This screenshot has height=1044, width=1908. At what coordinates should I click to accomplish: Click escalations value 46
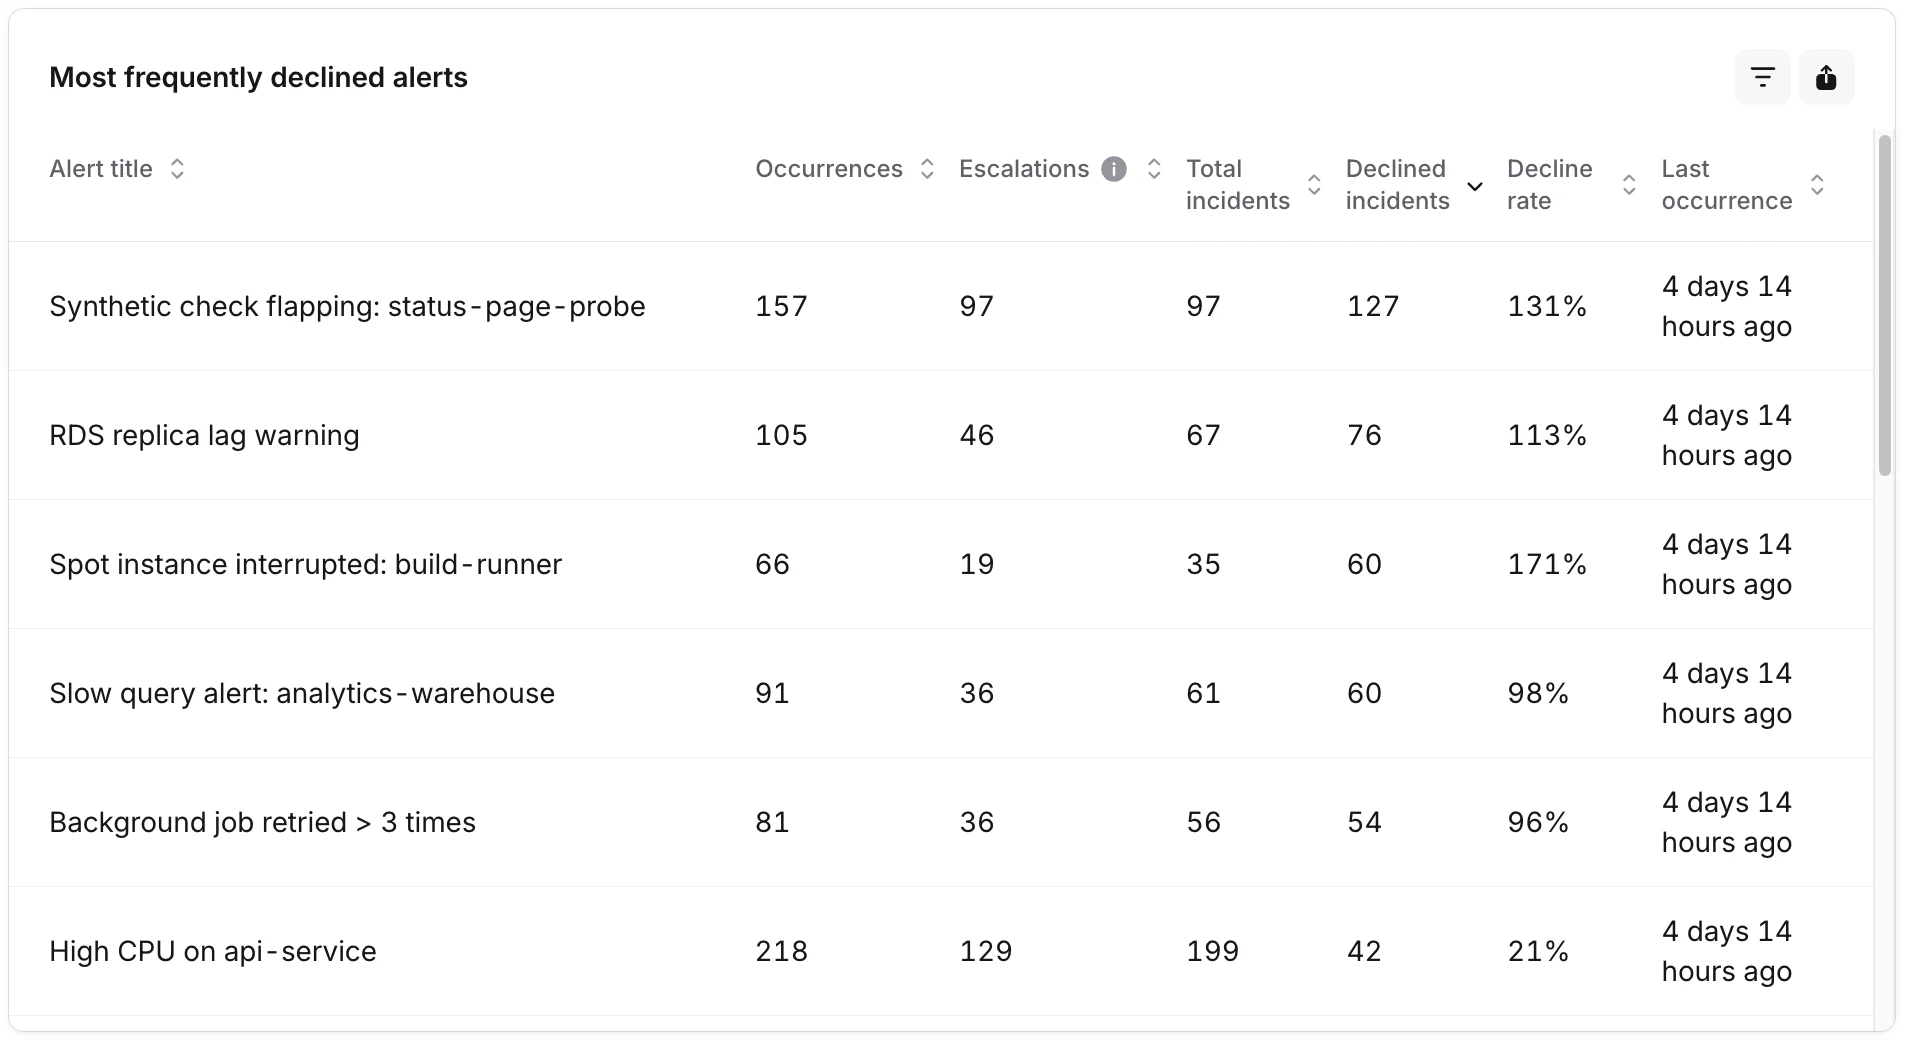point(977,435)
